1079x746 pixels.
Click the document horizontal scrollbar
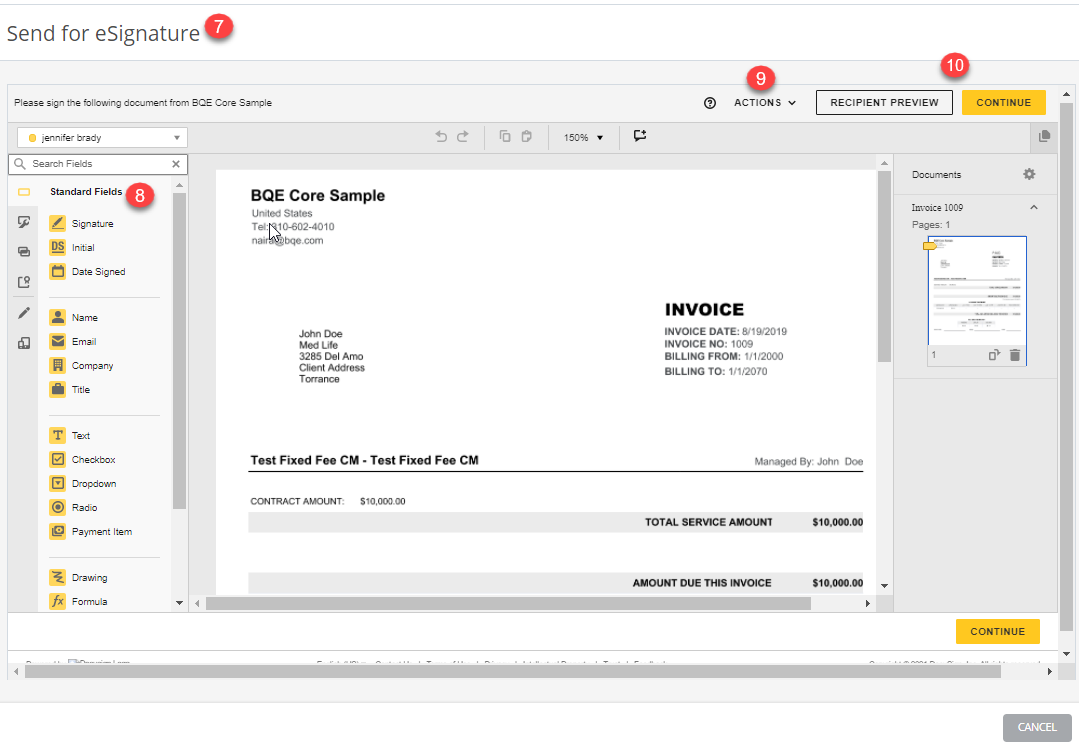[508, 604]
